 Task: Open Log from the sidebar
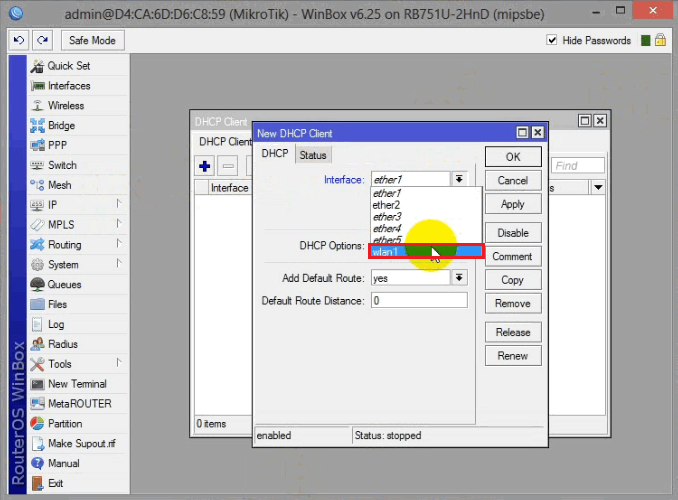(79, 324)
